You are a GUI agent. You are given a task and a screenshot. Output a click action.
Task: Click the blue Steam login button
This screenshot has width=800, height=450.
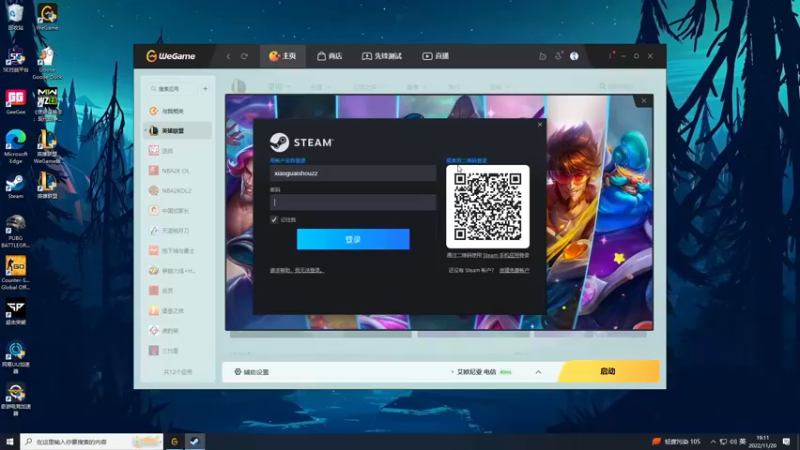point(353,239)
